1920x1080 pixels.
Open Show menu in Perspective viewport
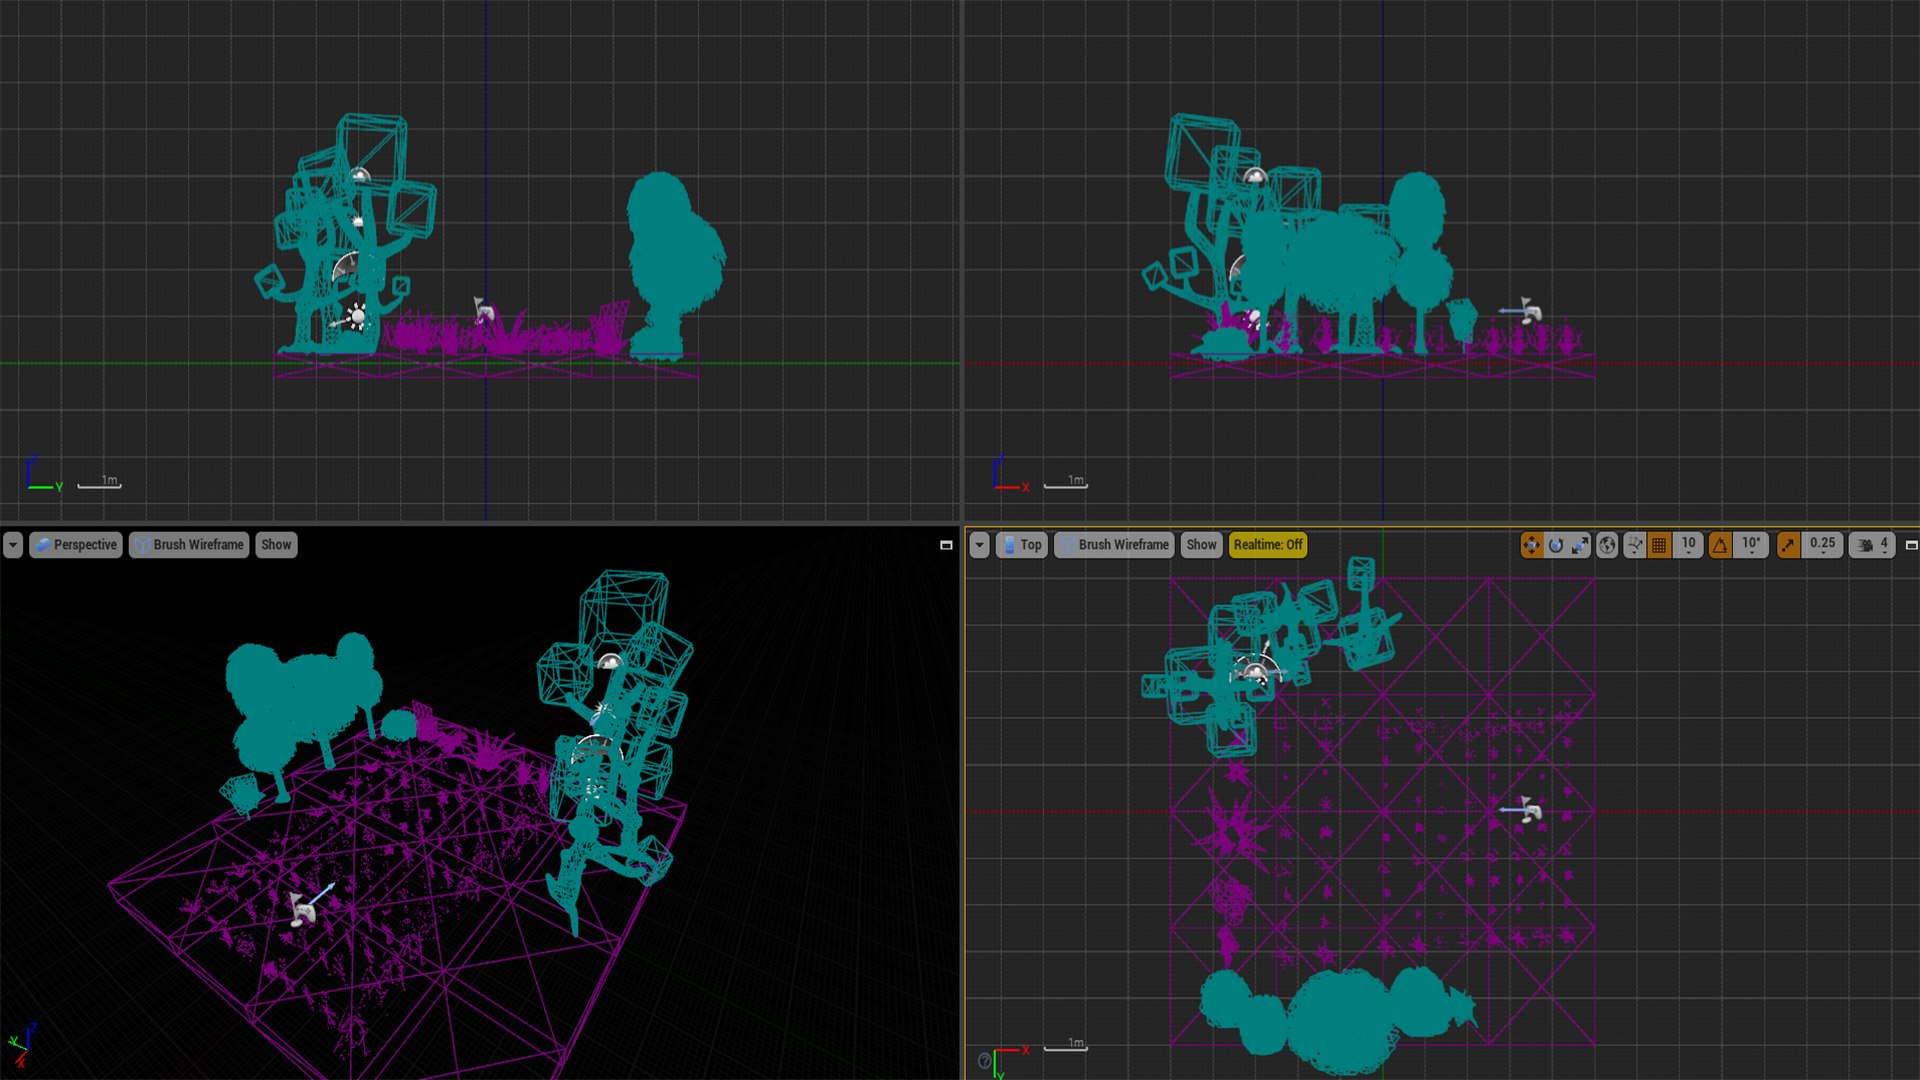276,545
